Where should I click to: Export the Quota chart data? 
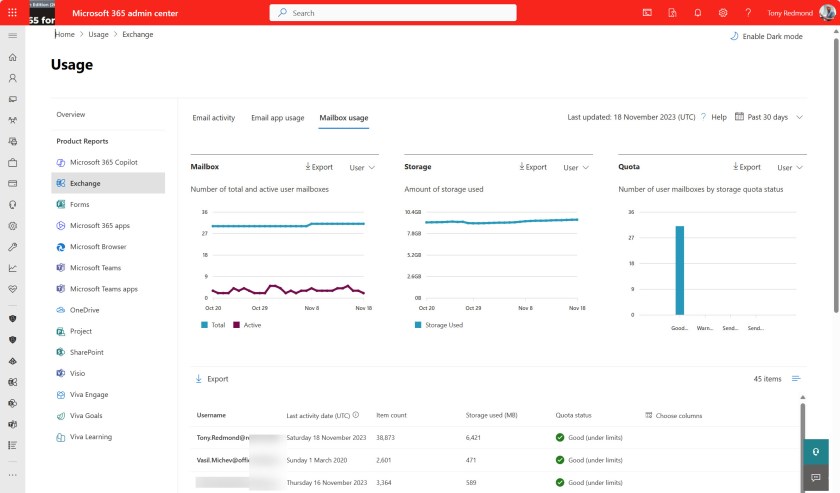[747, 167]
